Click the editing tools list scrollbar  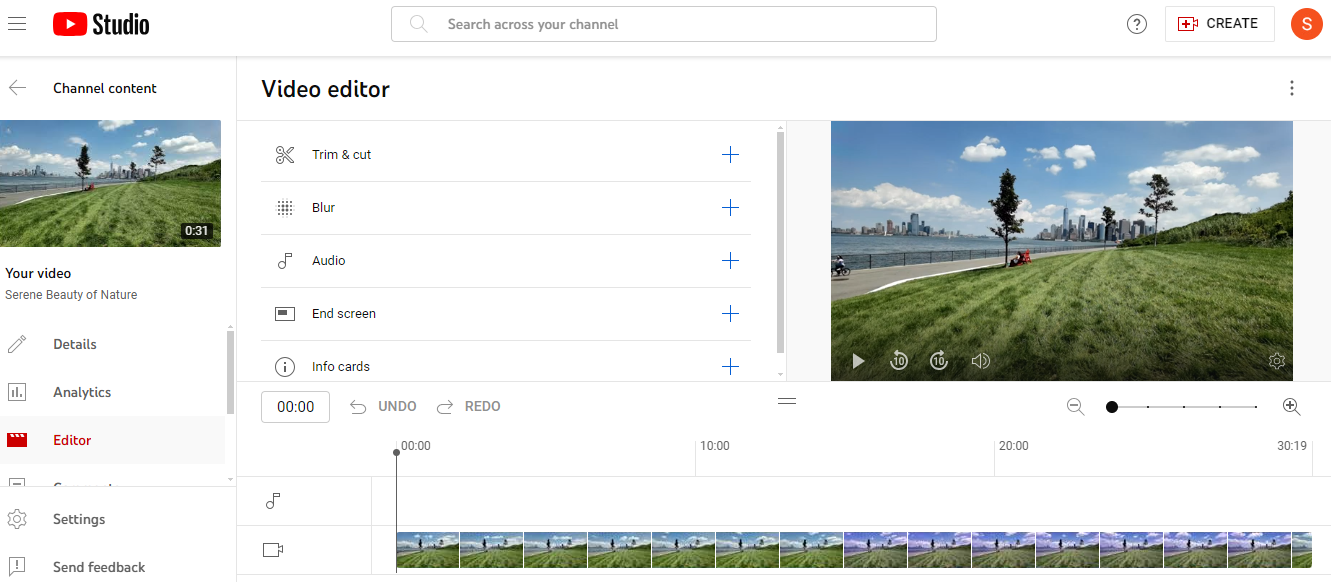[781, 240]
